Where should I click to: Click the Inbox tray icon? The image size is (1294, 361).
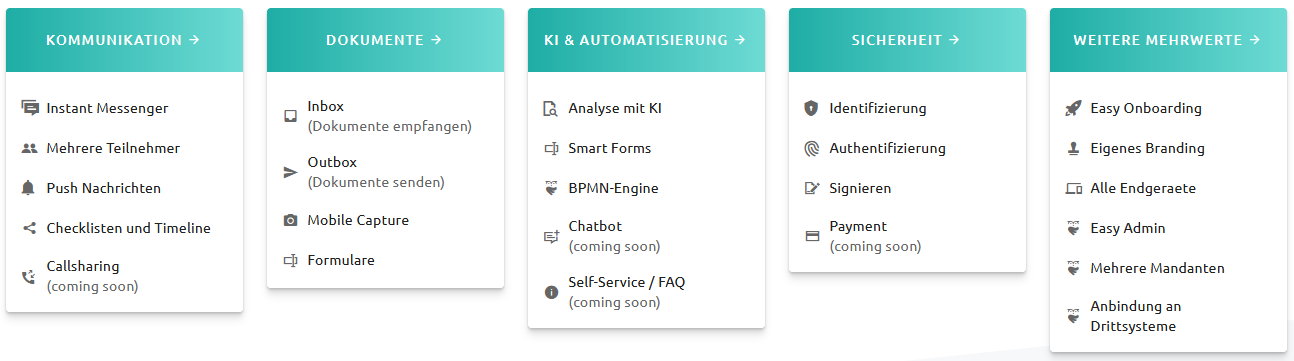291,116
